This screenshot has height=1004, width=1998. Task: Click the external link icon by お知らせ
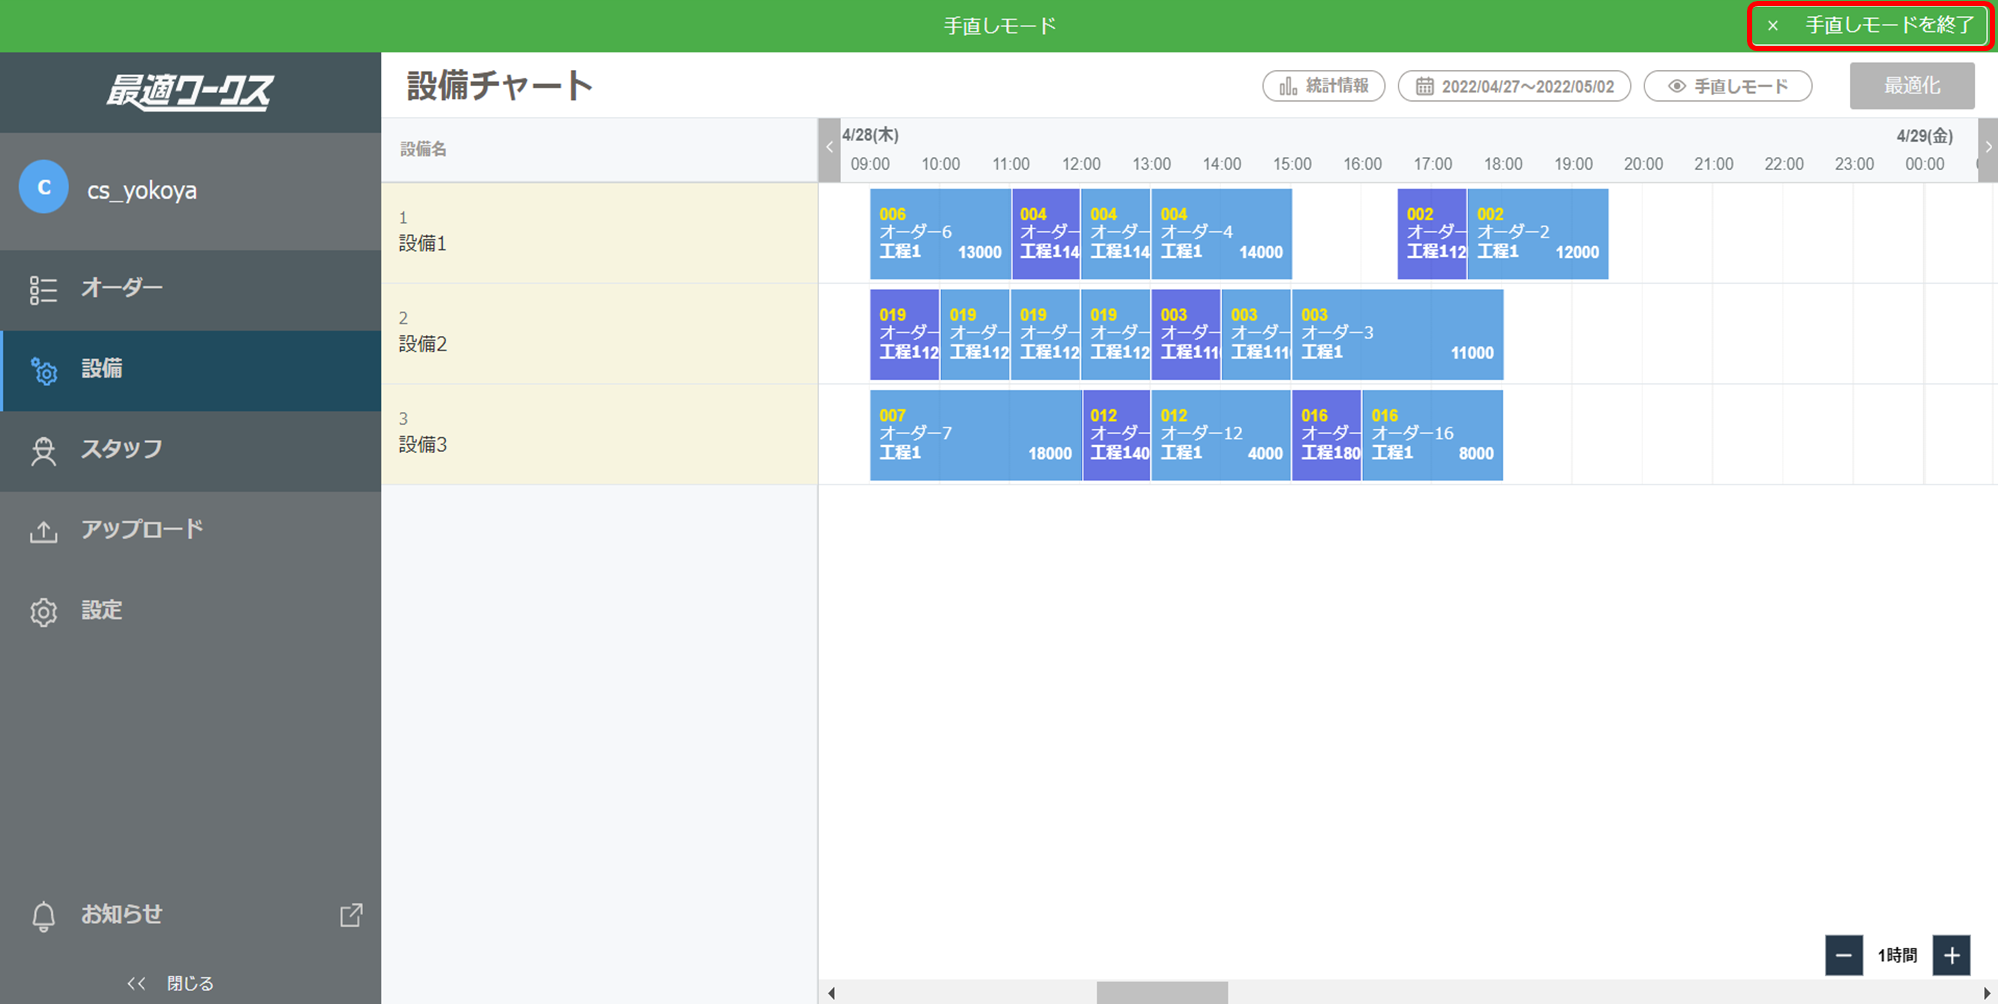tap(351, 915)
